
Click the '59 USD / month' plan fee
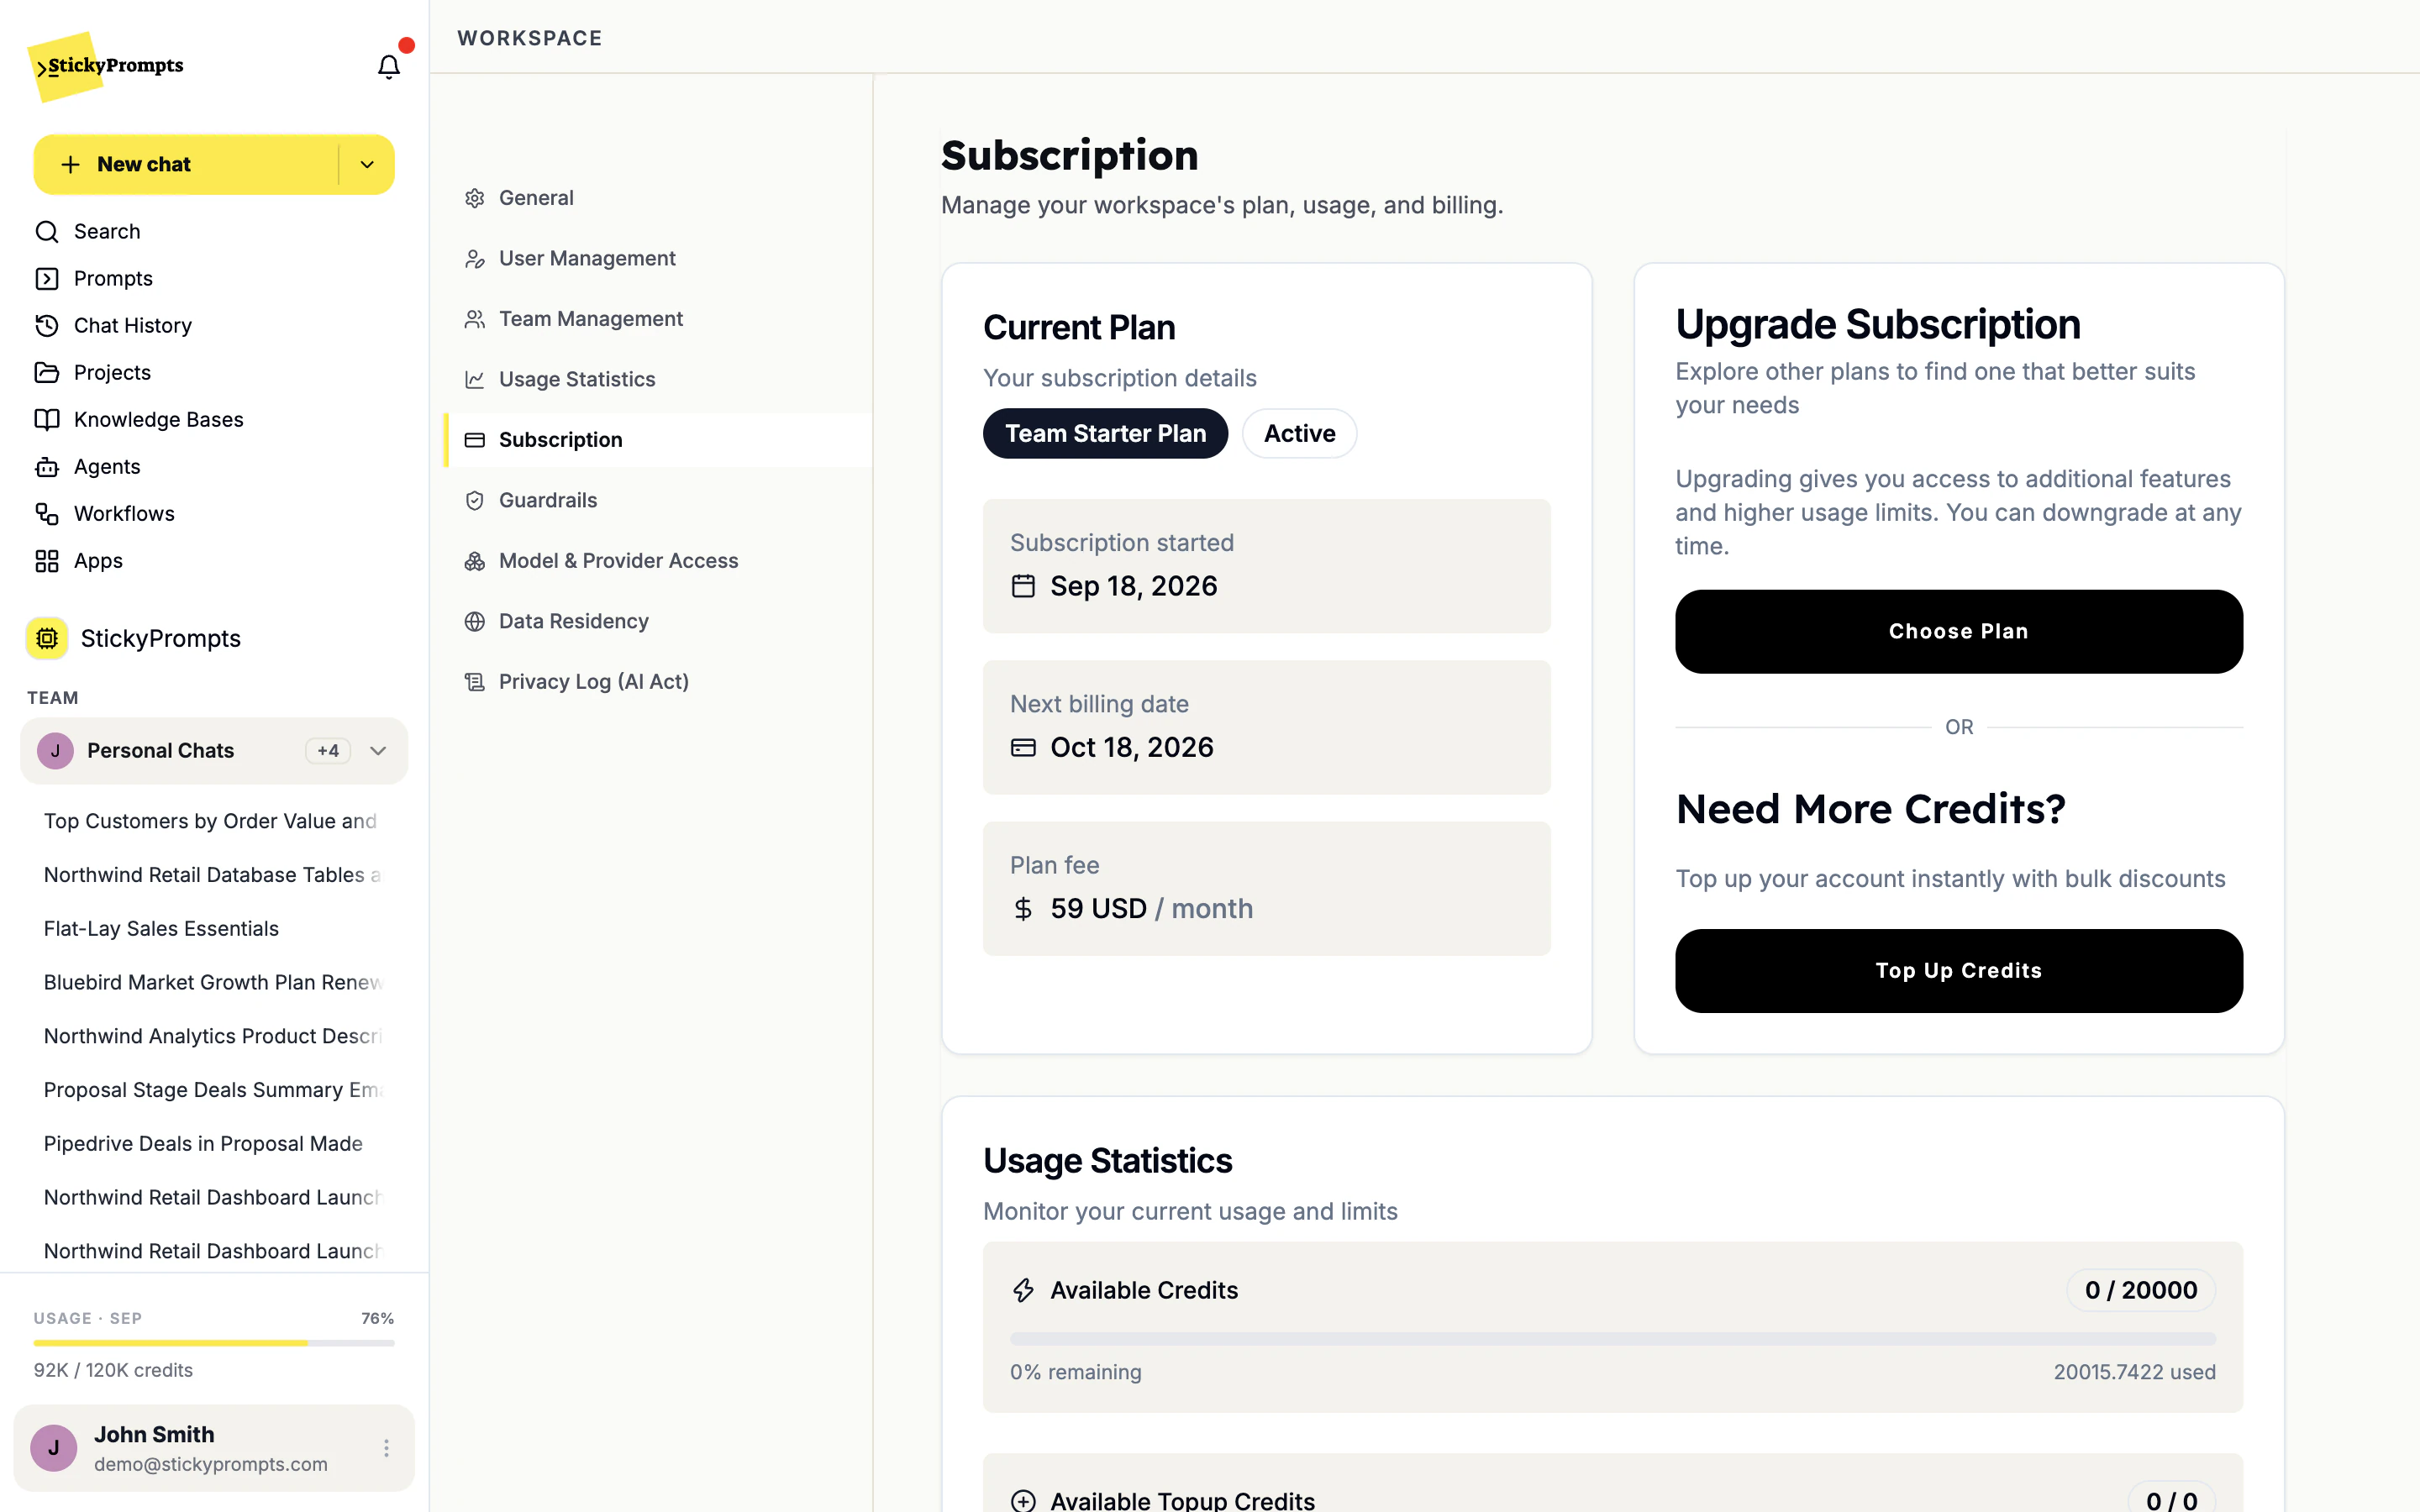[x=1151, y=908]
